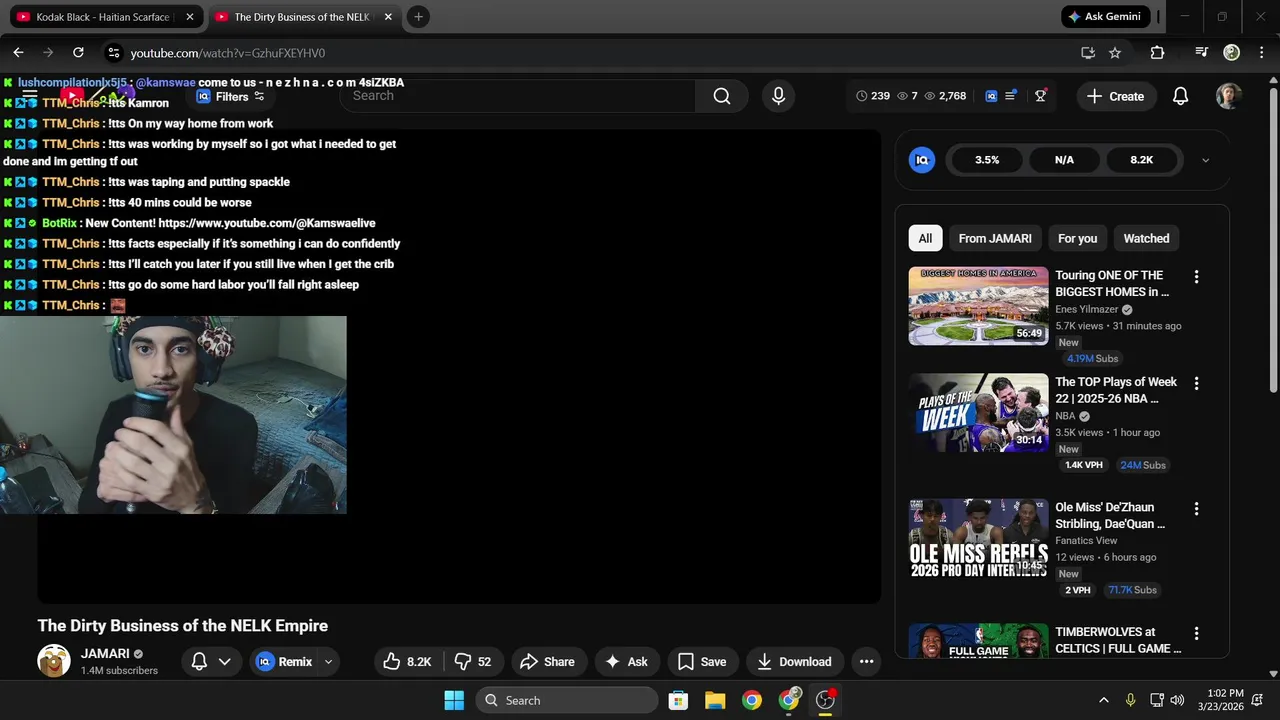Open YouTube account avatar menu

tap(1229, 96)
